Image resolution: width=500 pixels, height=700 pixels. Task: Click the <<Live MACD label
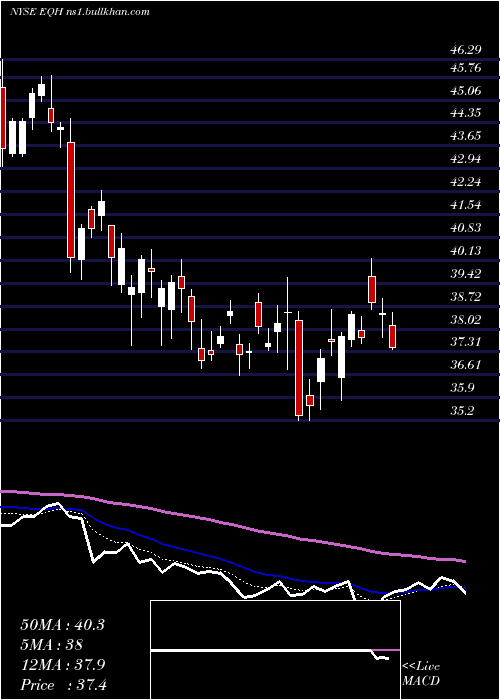tap(421, 673)
